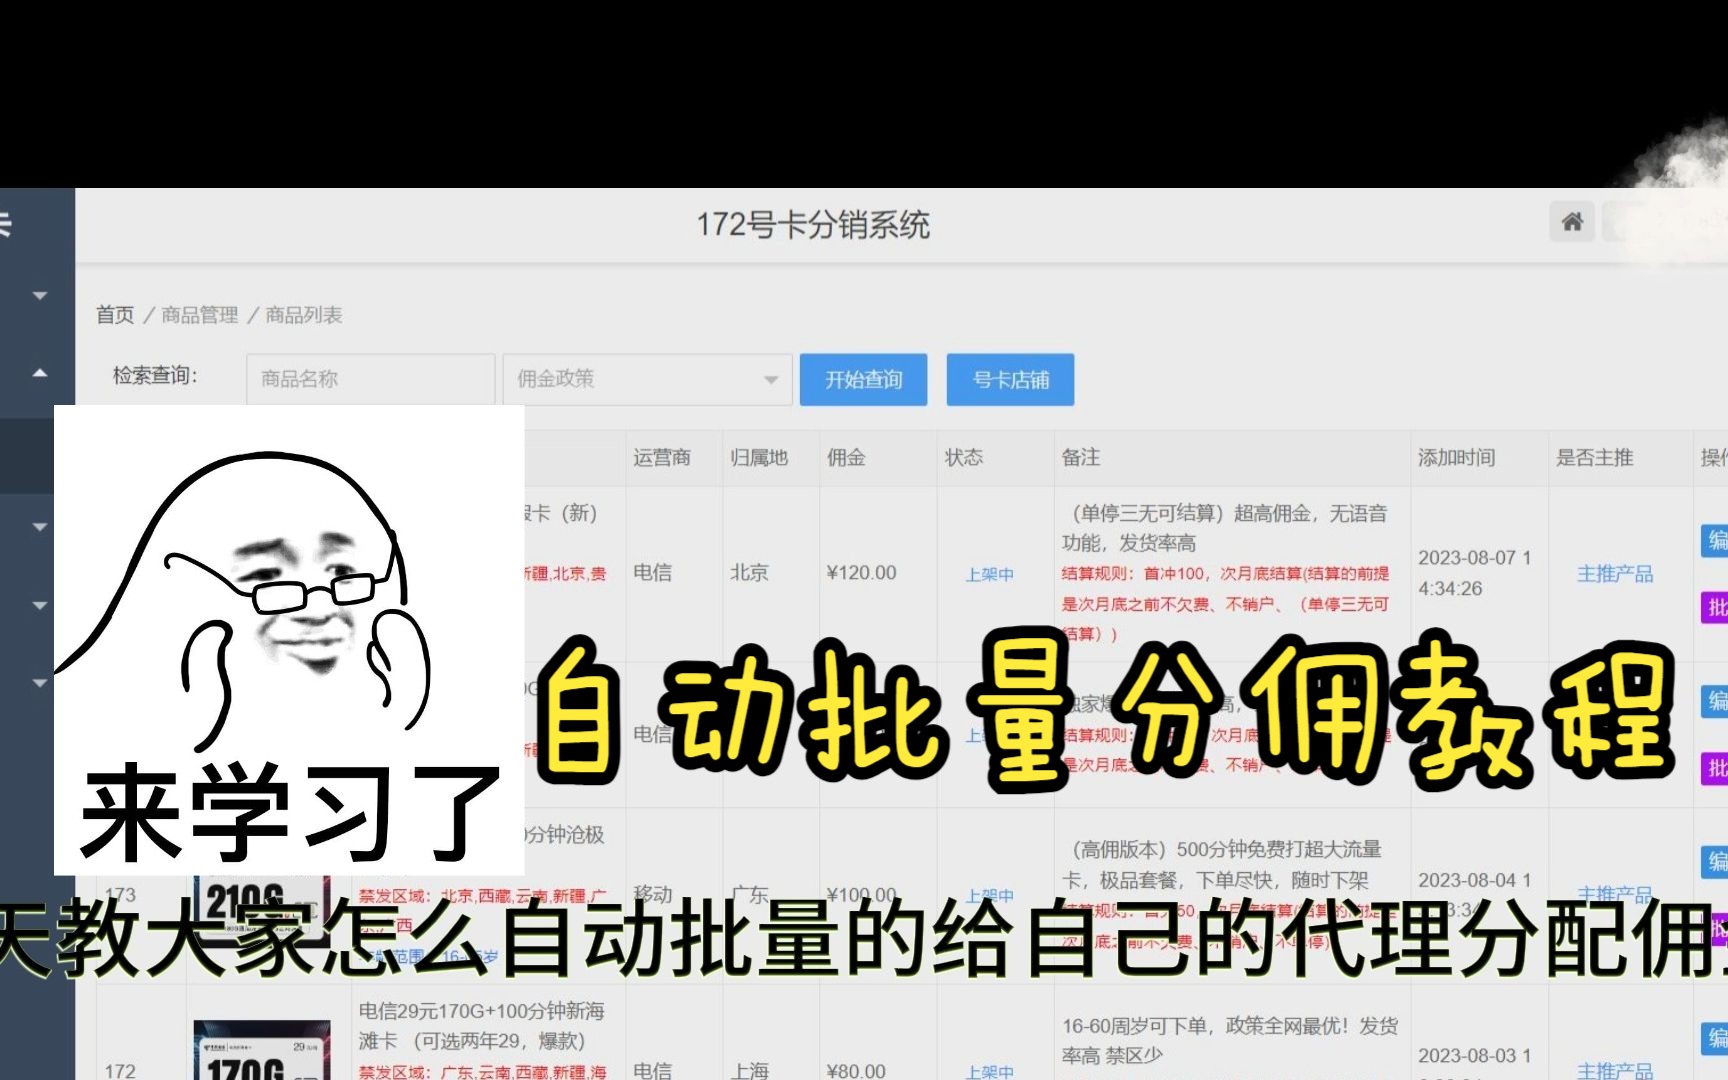1728x1080 pixels.
Task: Click 主推产品 in the 北京 row
Action: coord(1615,574)
